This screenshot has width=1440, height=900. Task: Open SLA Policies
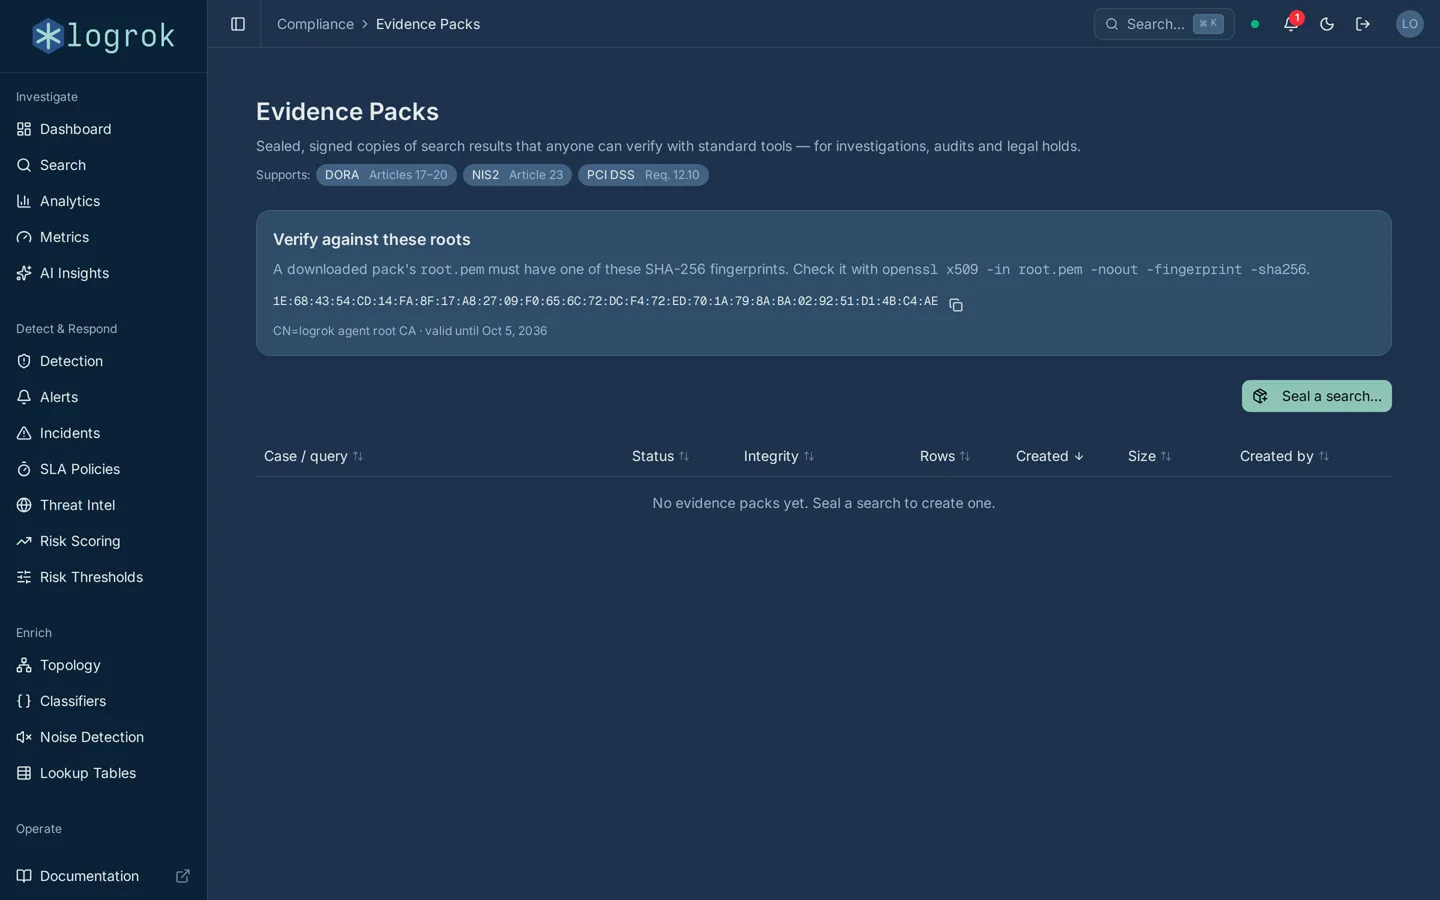(103, 469)
